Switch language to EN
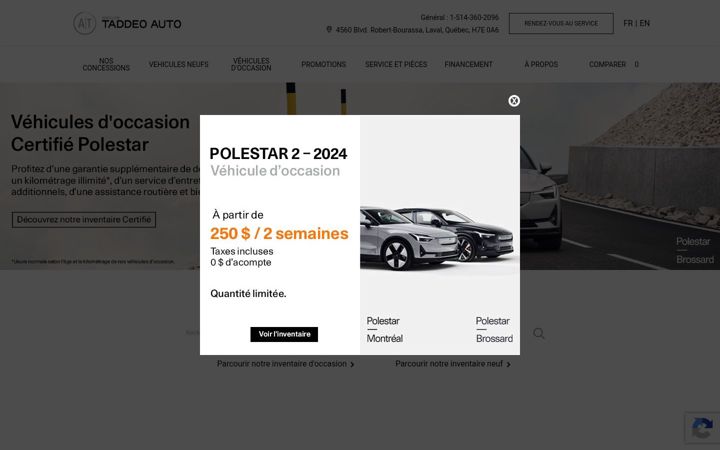Screen dimensions: 720x450 pyautogui.click(x=645, y=23)
